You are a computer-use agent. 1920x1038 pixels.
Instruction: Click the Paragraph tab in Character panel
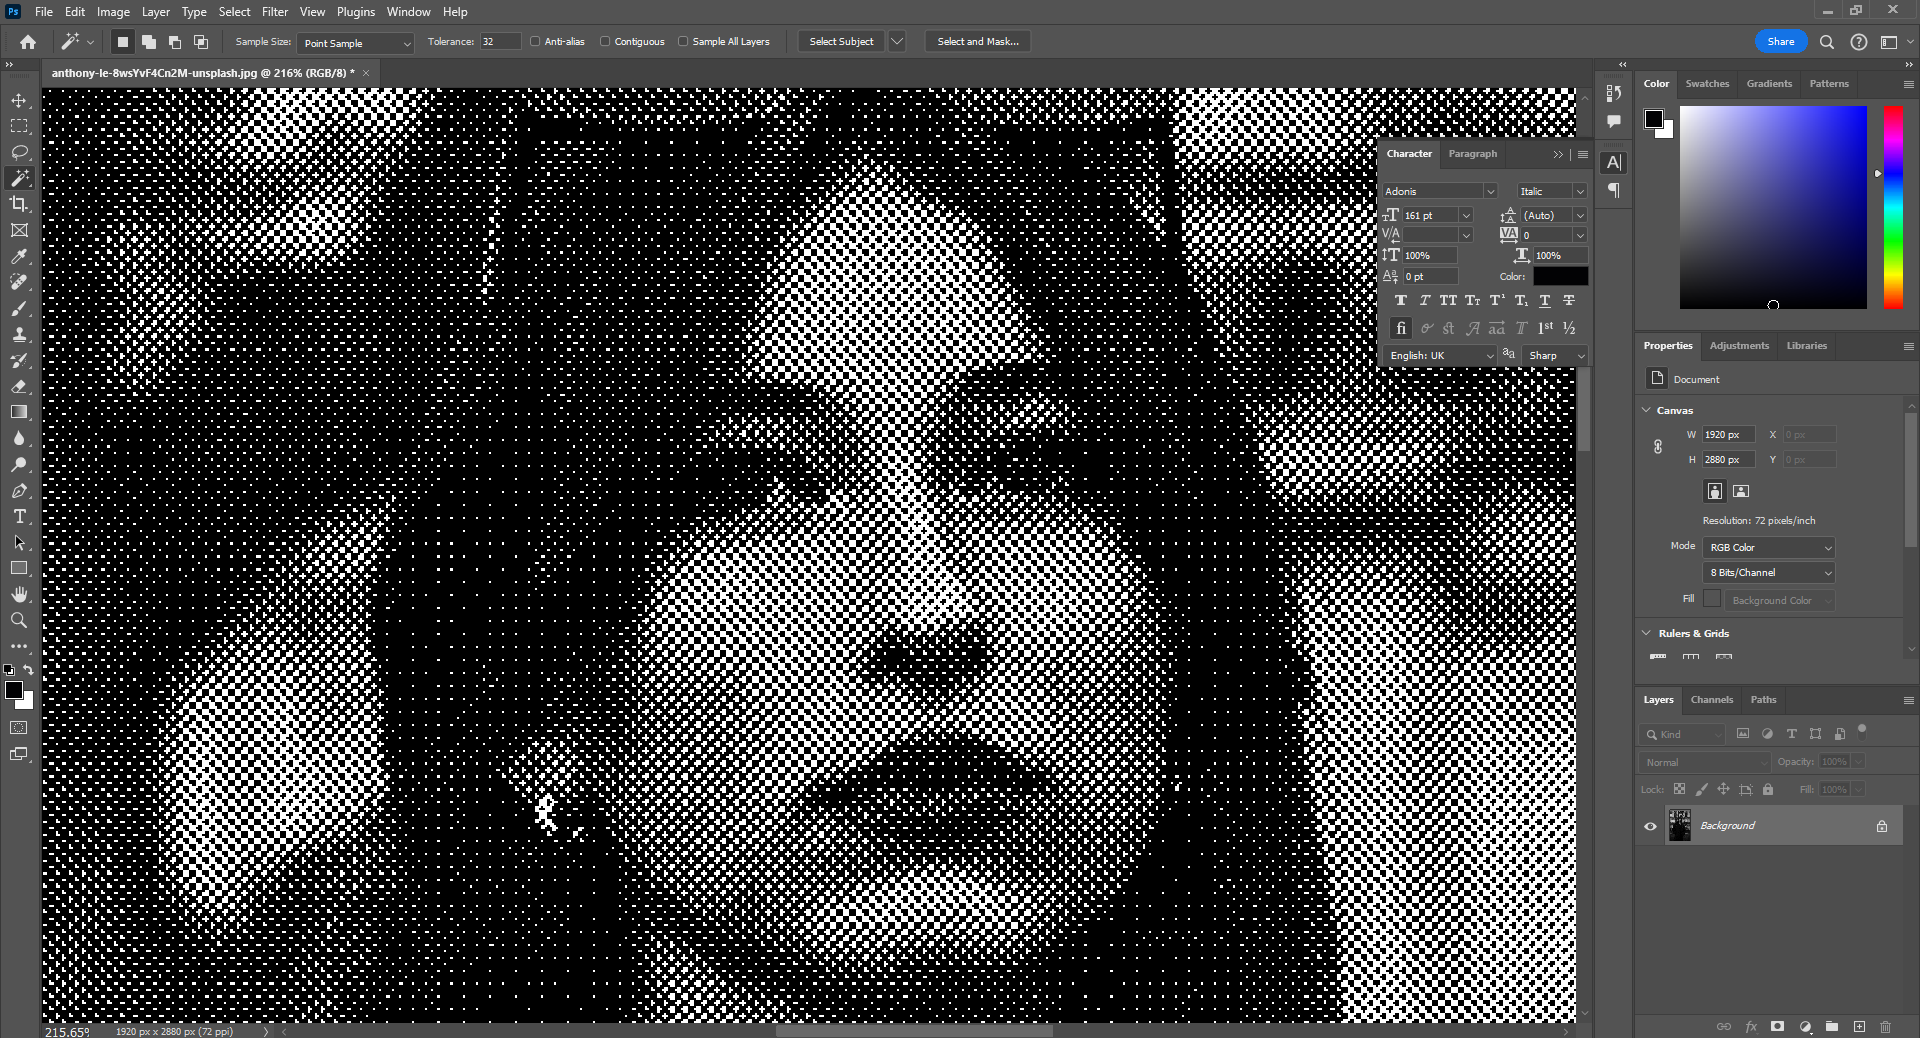click(1472, 154)
